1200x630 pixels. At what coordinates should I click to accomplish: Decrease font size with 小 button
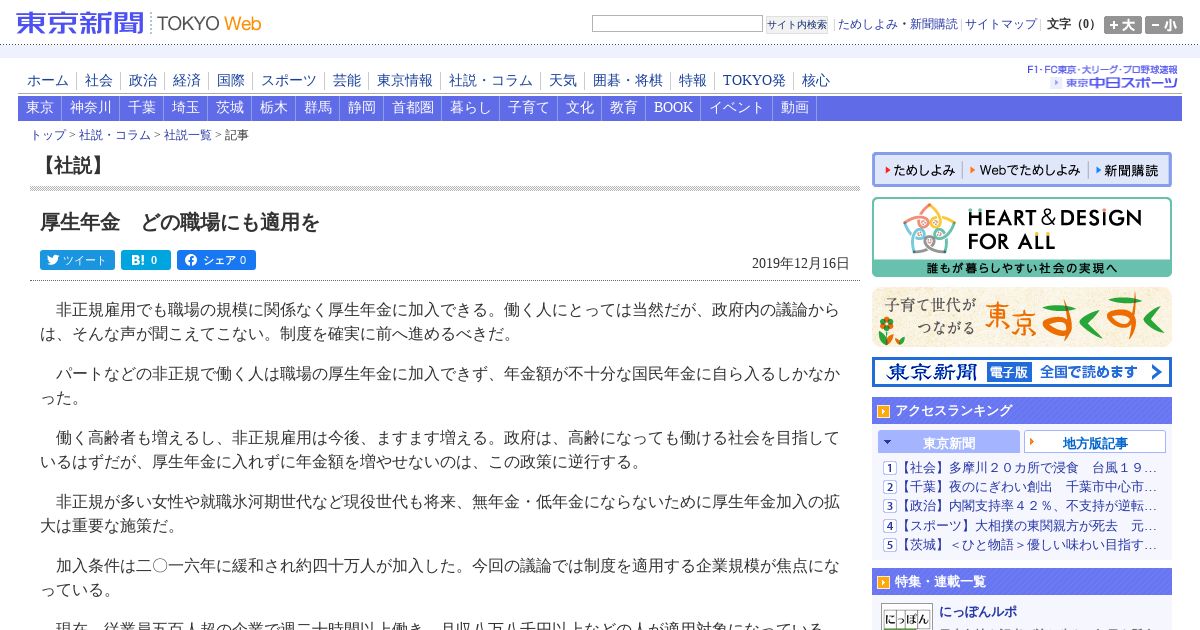(x=1164, y=25)
